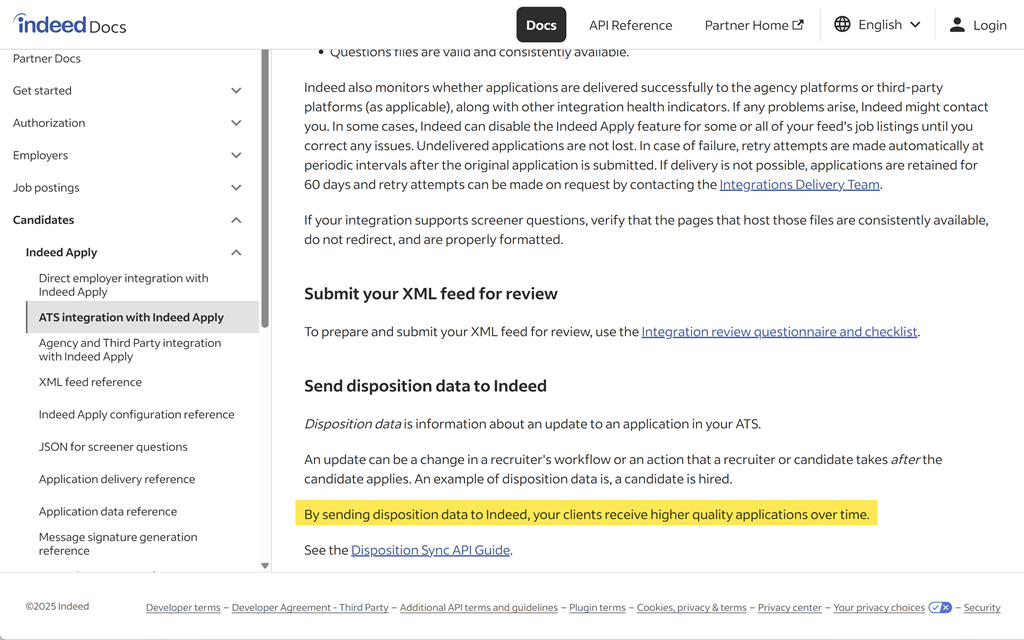Expand the Employers sidebar section

click(236, 156)
